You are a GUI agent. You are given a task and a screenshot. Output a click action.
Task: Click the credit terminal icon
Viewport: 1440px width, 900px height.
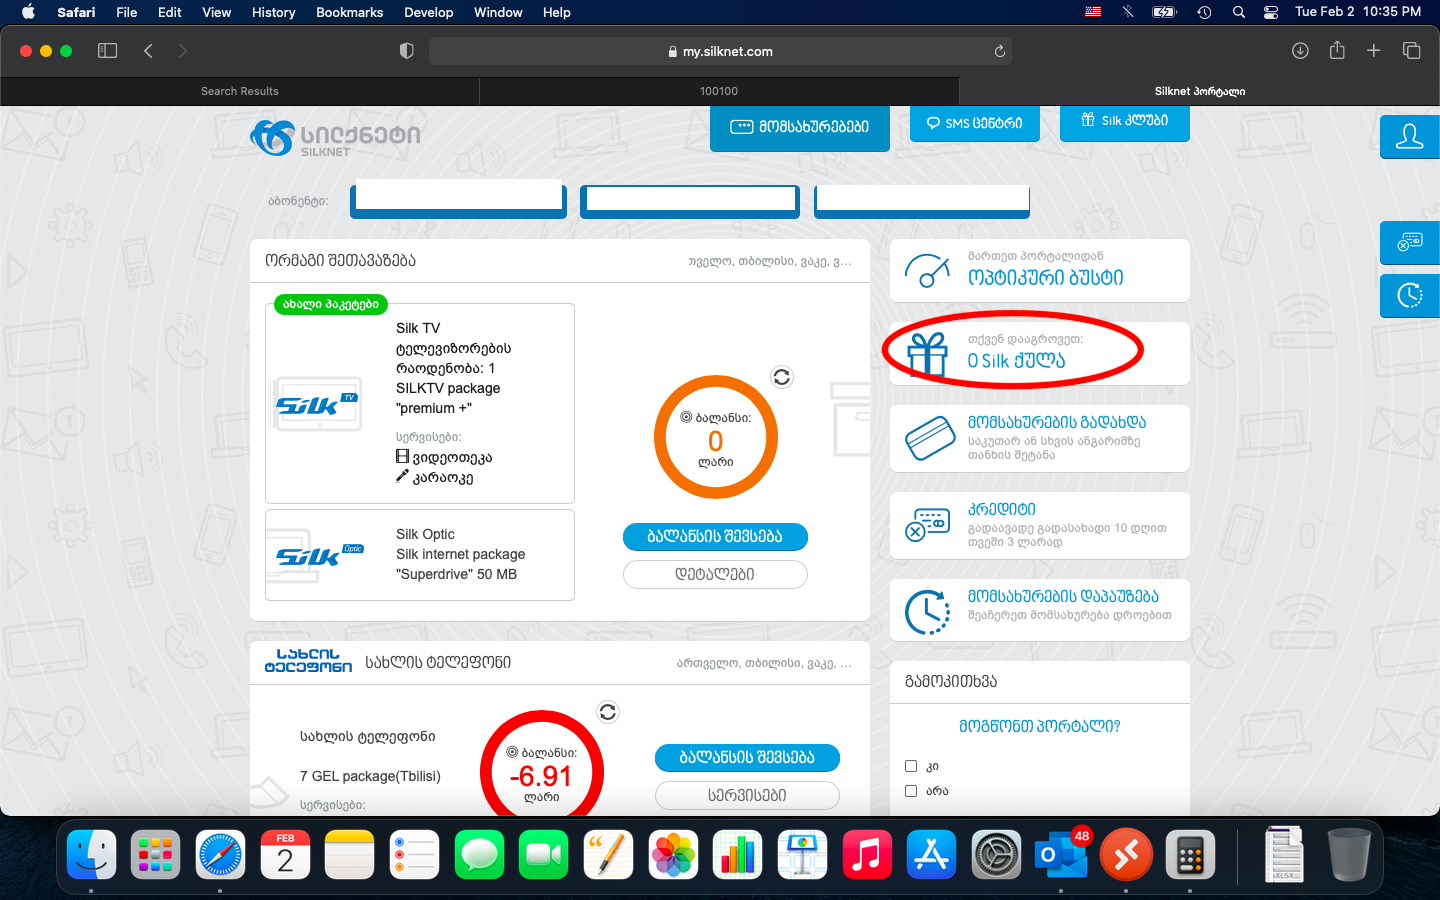pyautogui.click(x=927, y=525)
